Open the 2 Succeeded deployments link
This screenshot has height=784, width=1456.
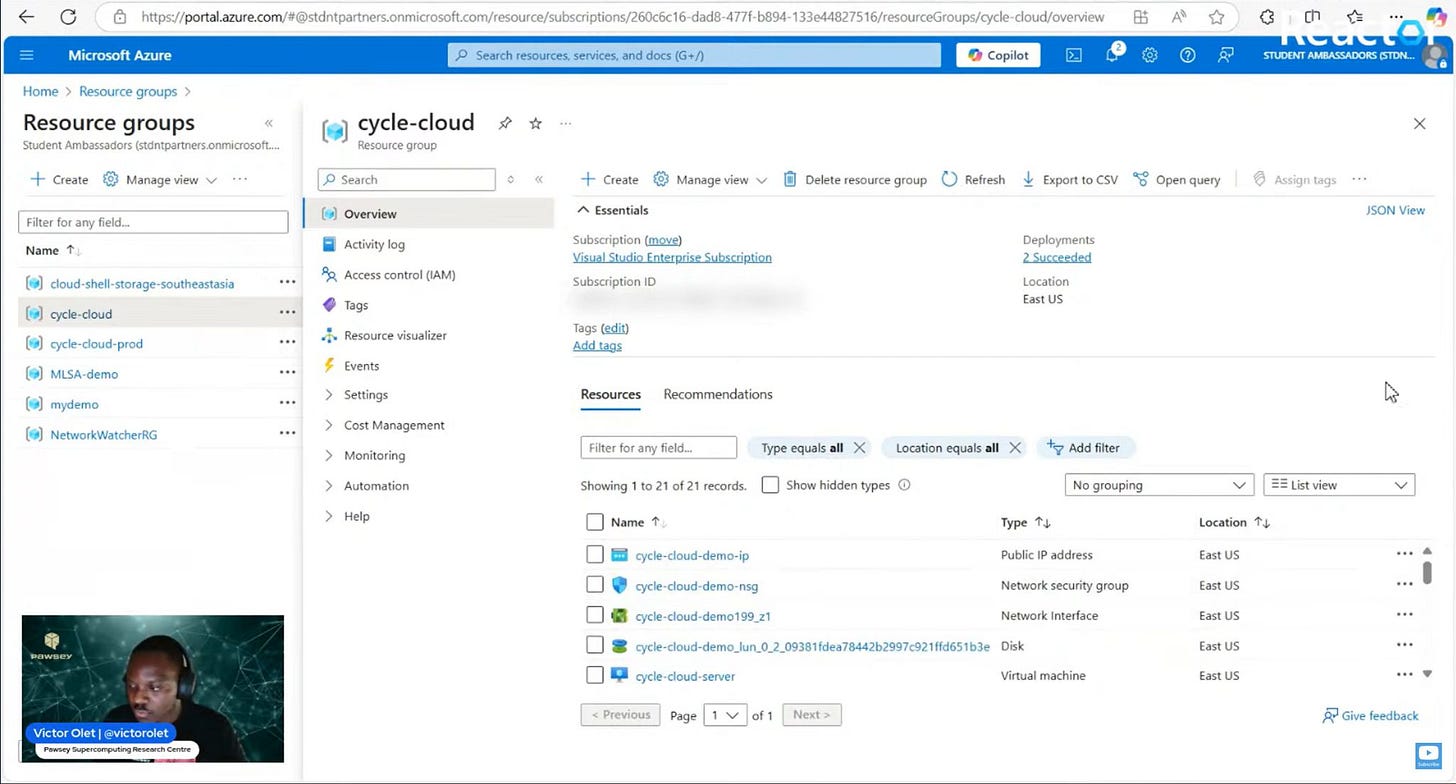(1057, 257)
